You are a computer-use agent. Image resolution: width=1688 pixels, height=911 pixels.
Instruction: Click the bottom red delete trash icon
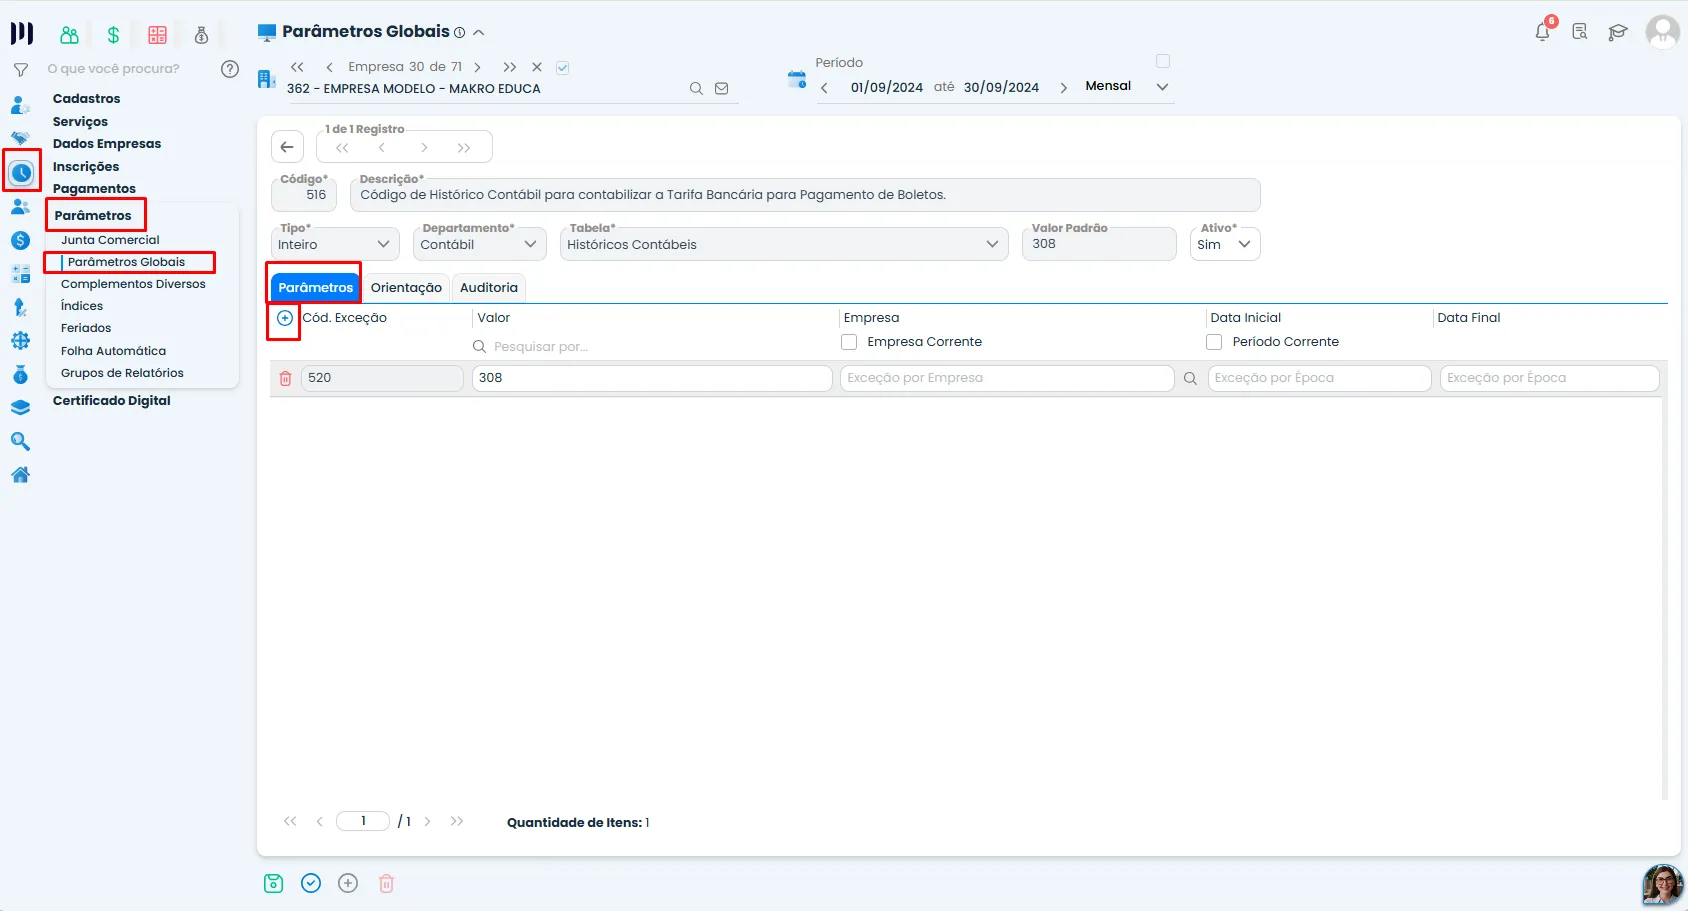[x=386, y=883]
